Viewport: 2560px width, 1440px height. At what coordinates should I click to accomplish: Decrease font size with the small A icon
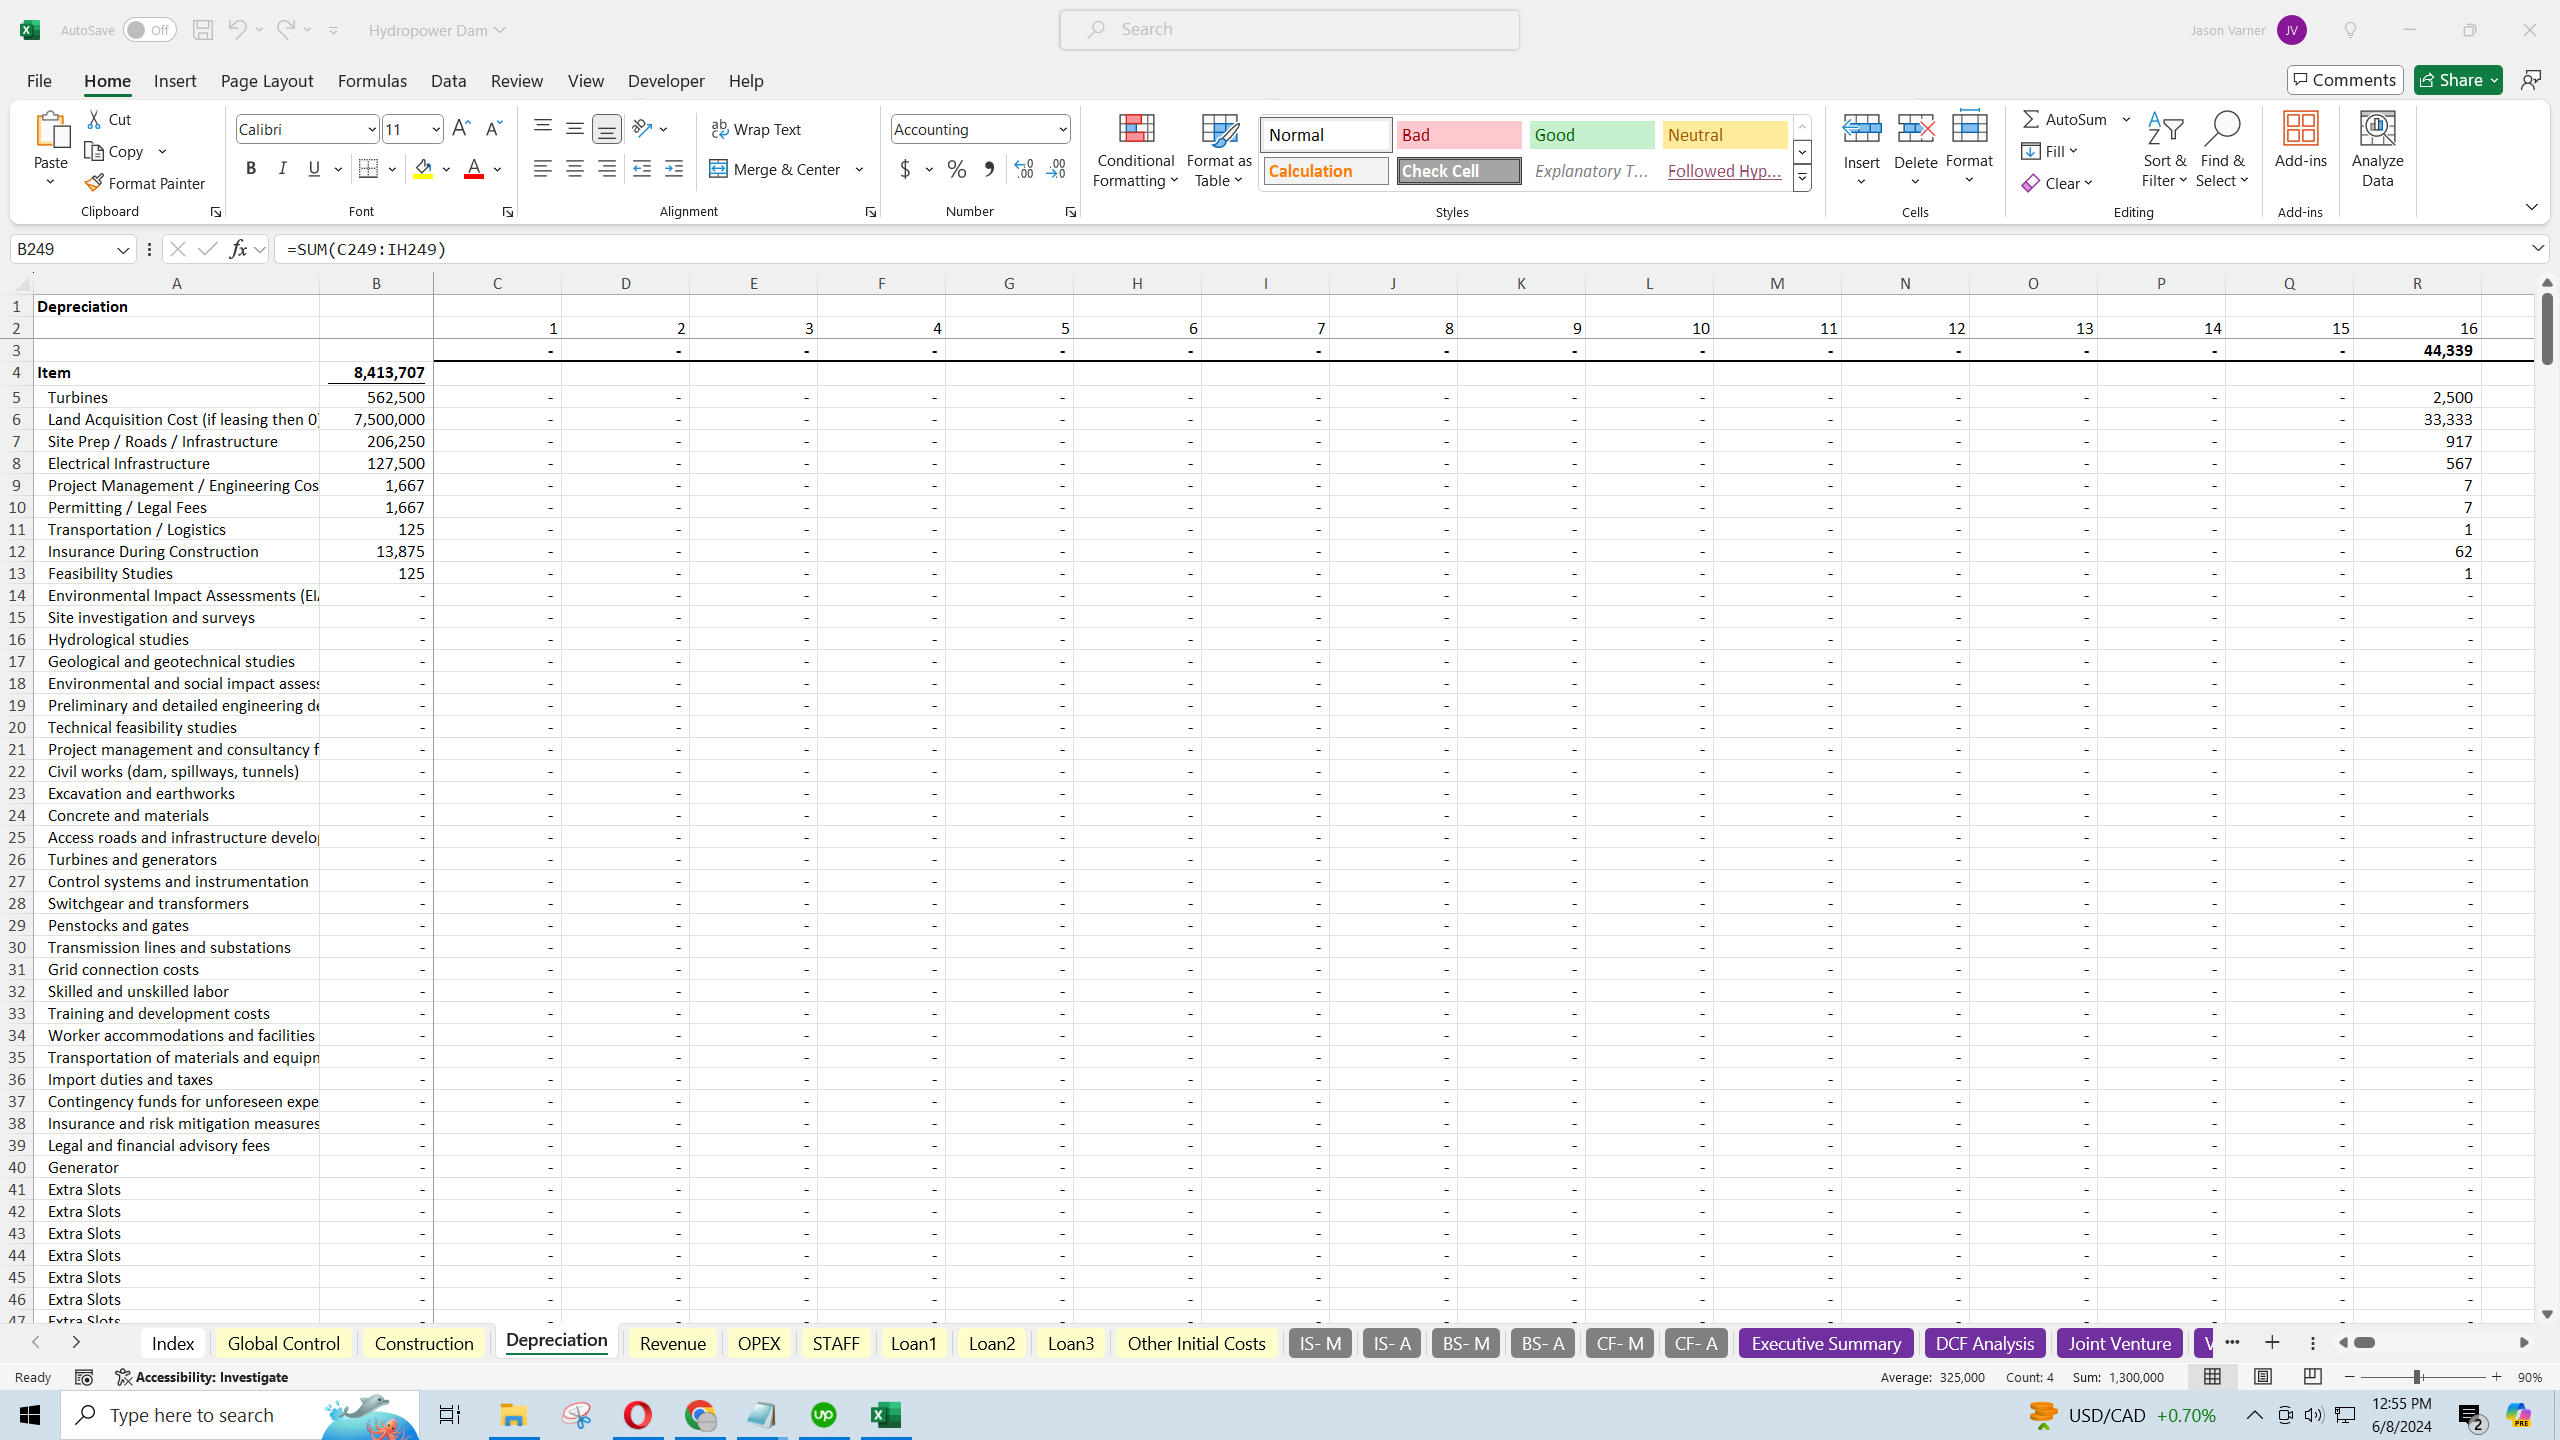click(493, 129)
